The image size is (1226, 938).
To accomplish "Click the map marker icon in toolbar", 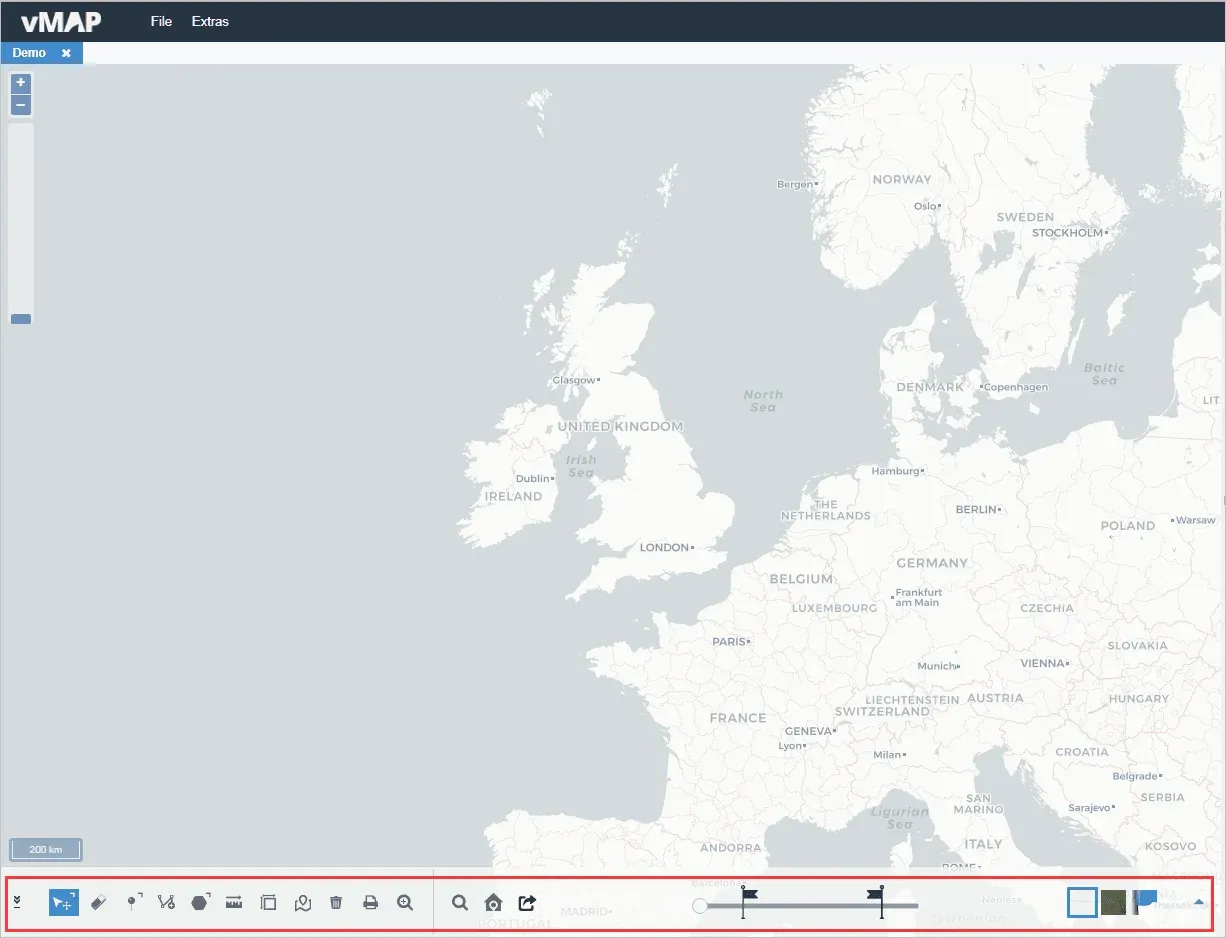I will tap(303, 902).
